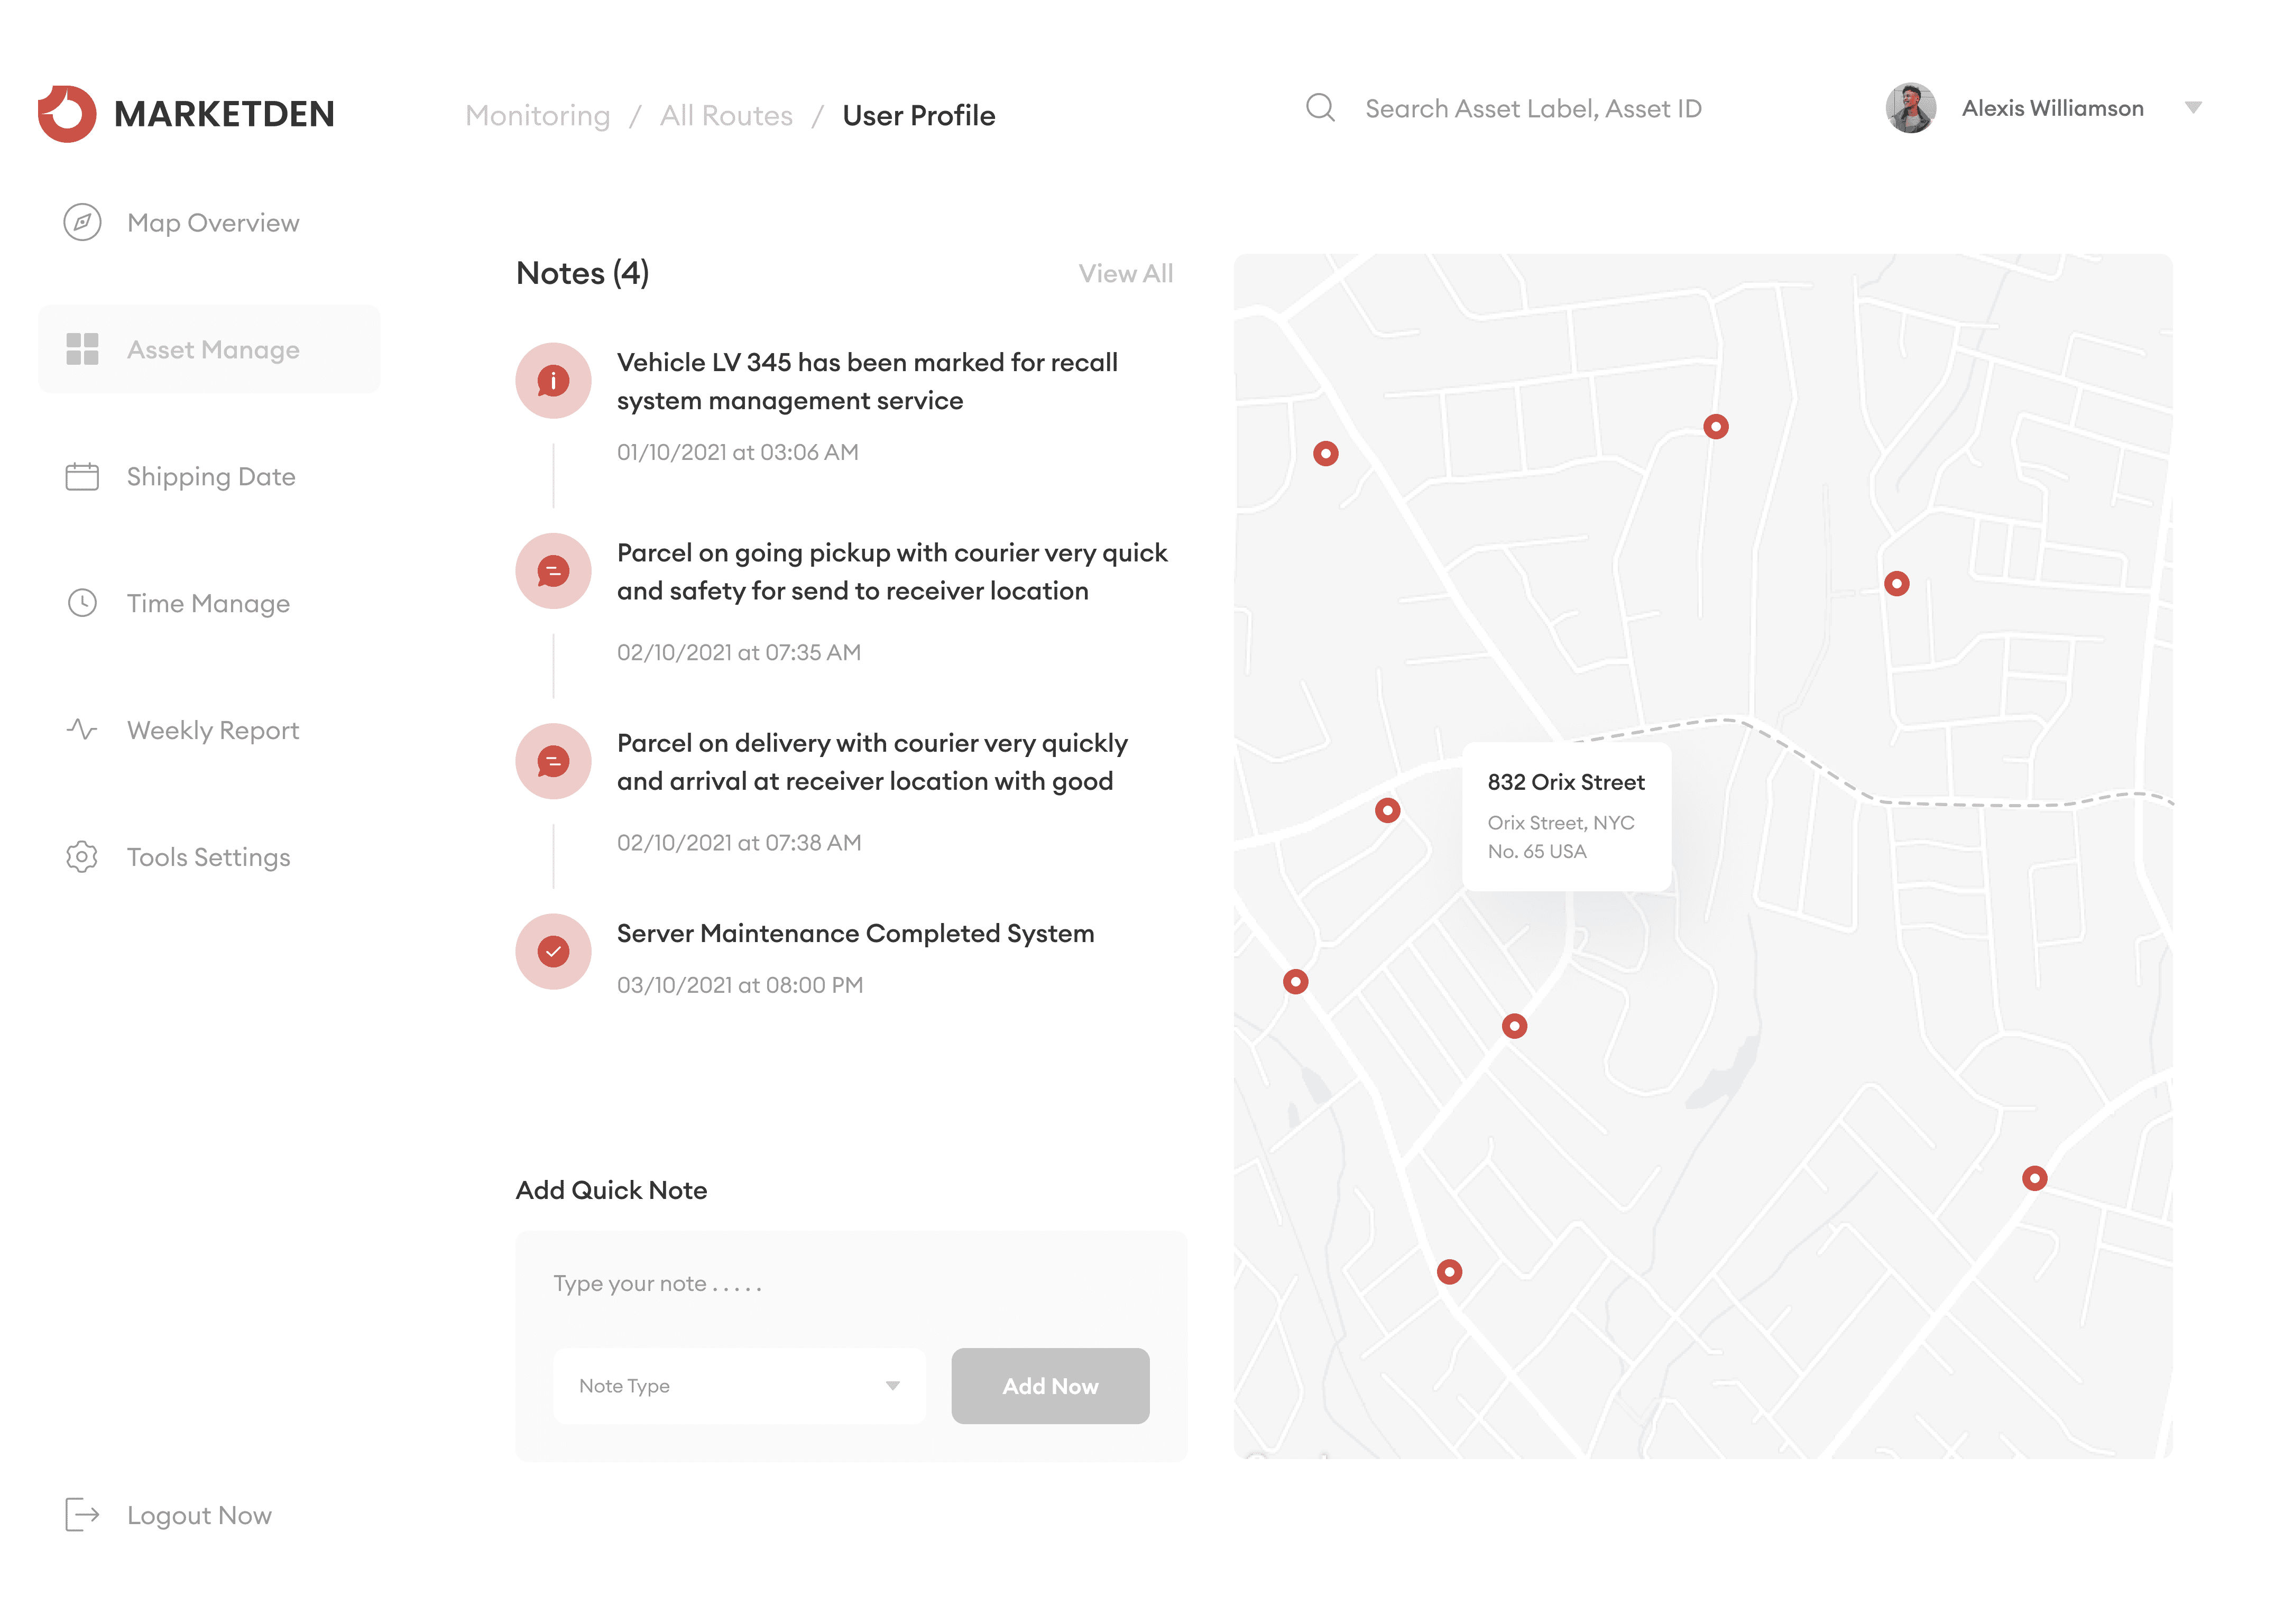Expand the Alexis Williamson account dropdown arrow
The height and width of the screenshot is (1624, 2284).
click(2193, 107)
